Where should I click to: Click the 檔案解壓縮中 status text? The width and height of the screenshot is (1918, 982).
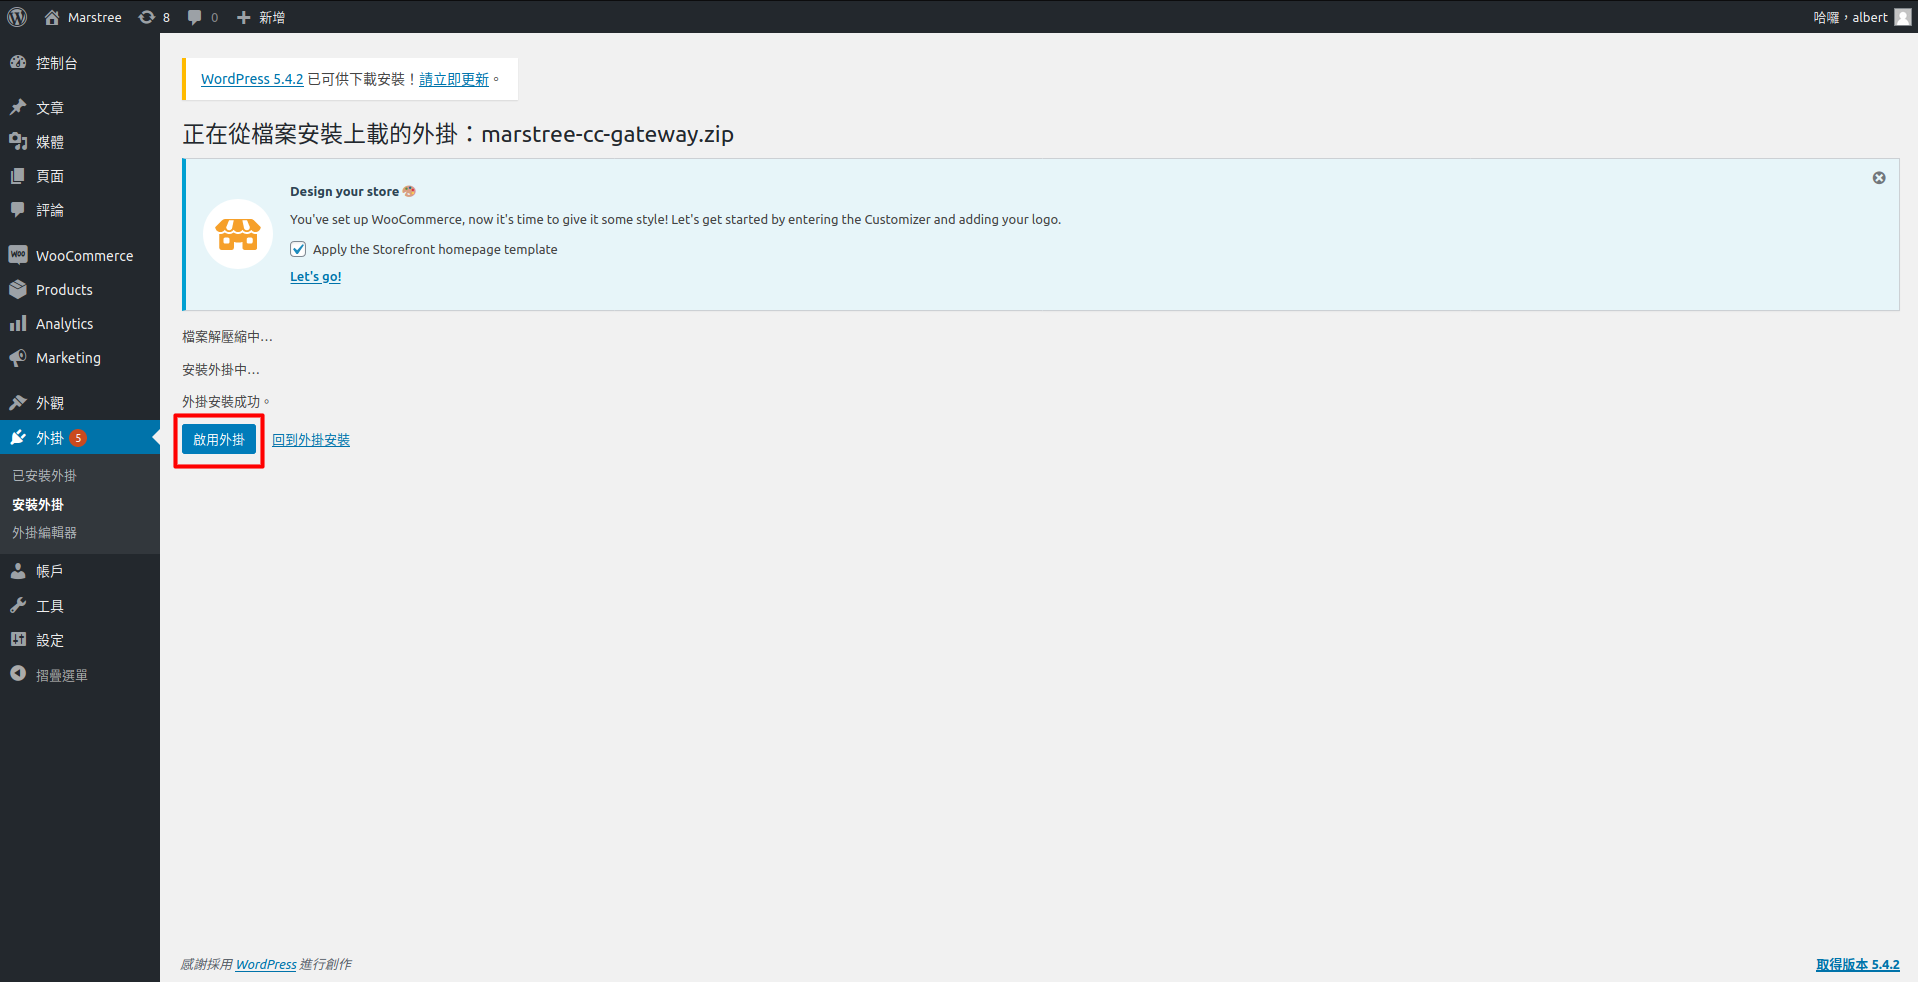[227, 337]
